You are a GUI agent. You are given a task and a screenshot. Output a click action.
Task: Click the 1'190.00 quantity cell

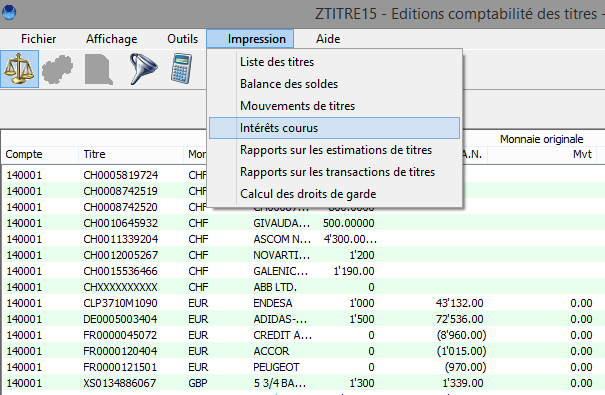[x=353, y=271]
